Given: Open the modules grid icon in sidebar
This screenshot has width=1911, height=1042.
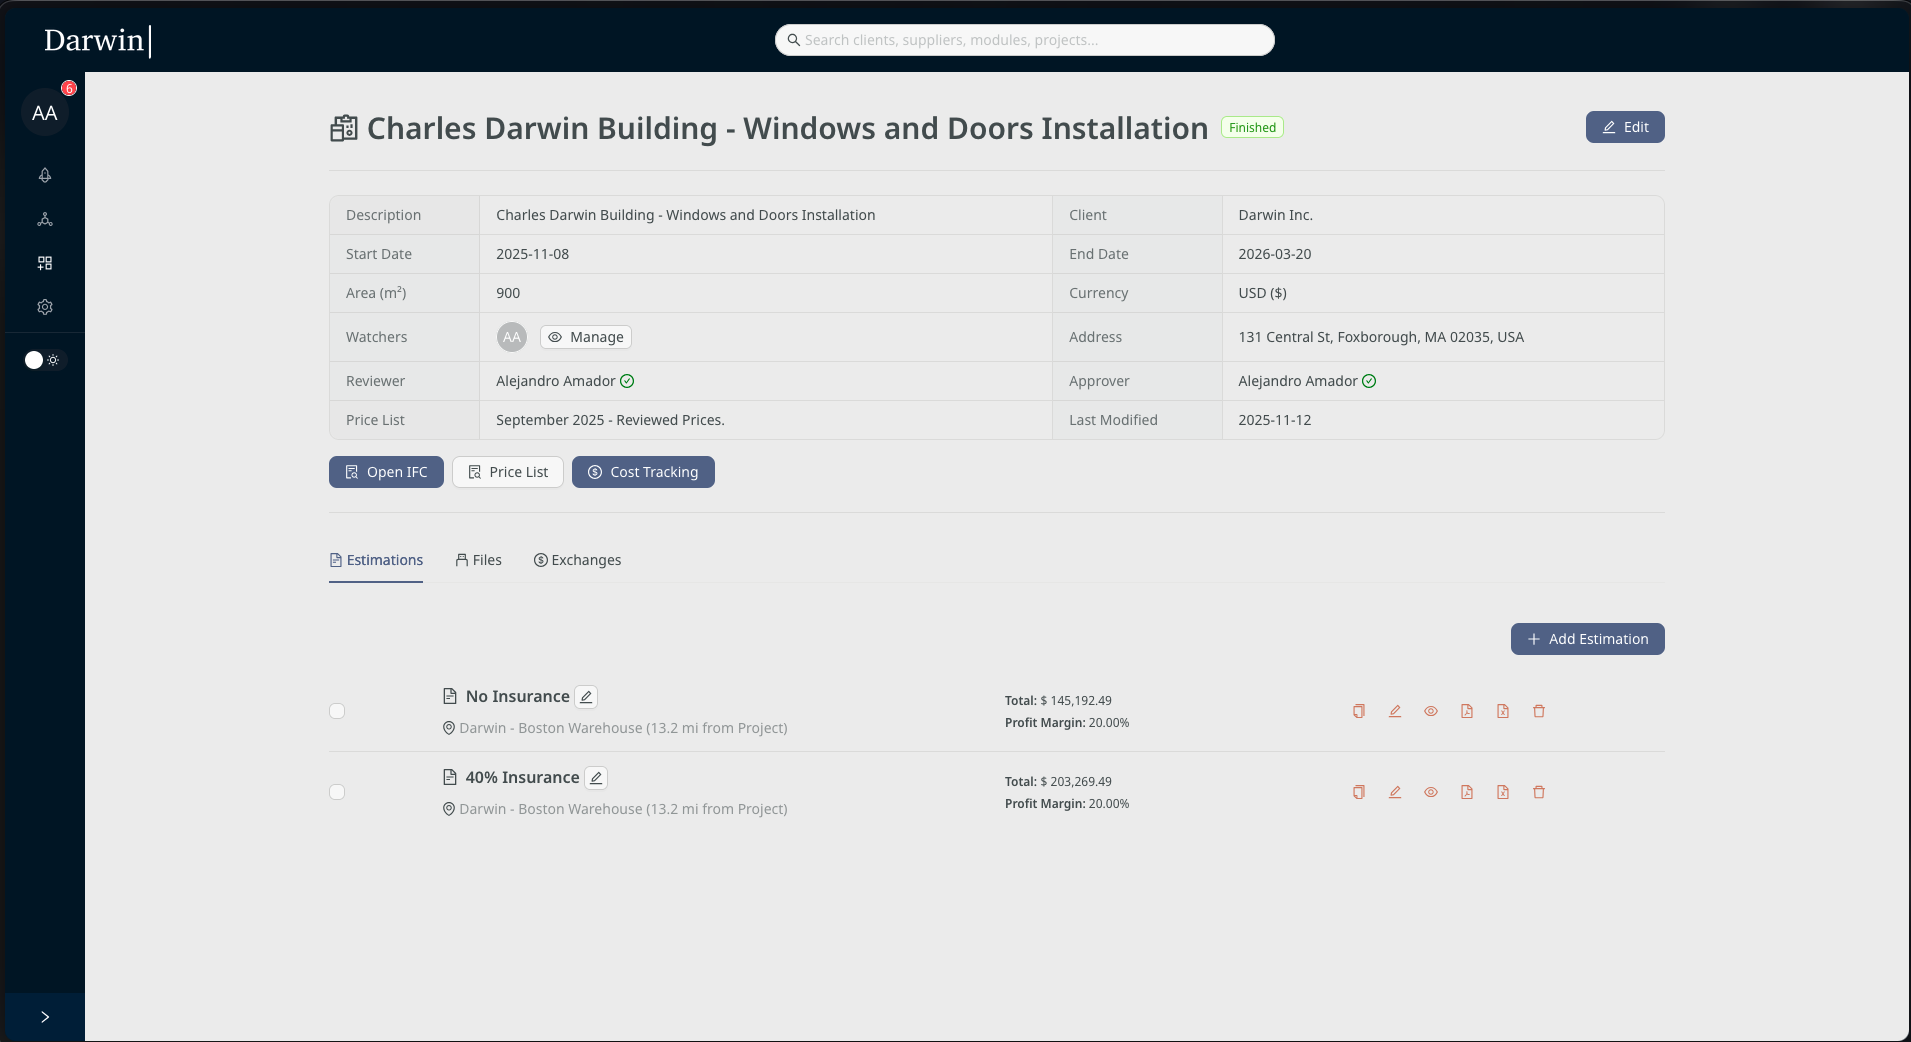Looking at the screenshot, I should pyautogui.click(x=44, y=263).
